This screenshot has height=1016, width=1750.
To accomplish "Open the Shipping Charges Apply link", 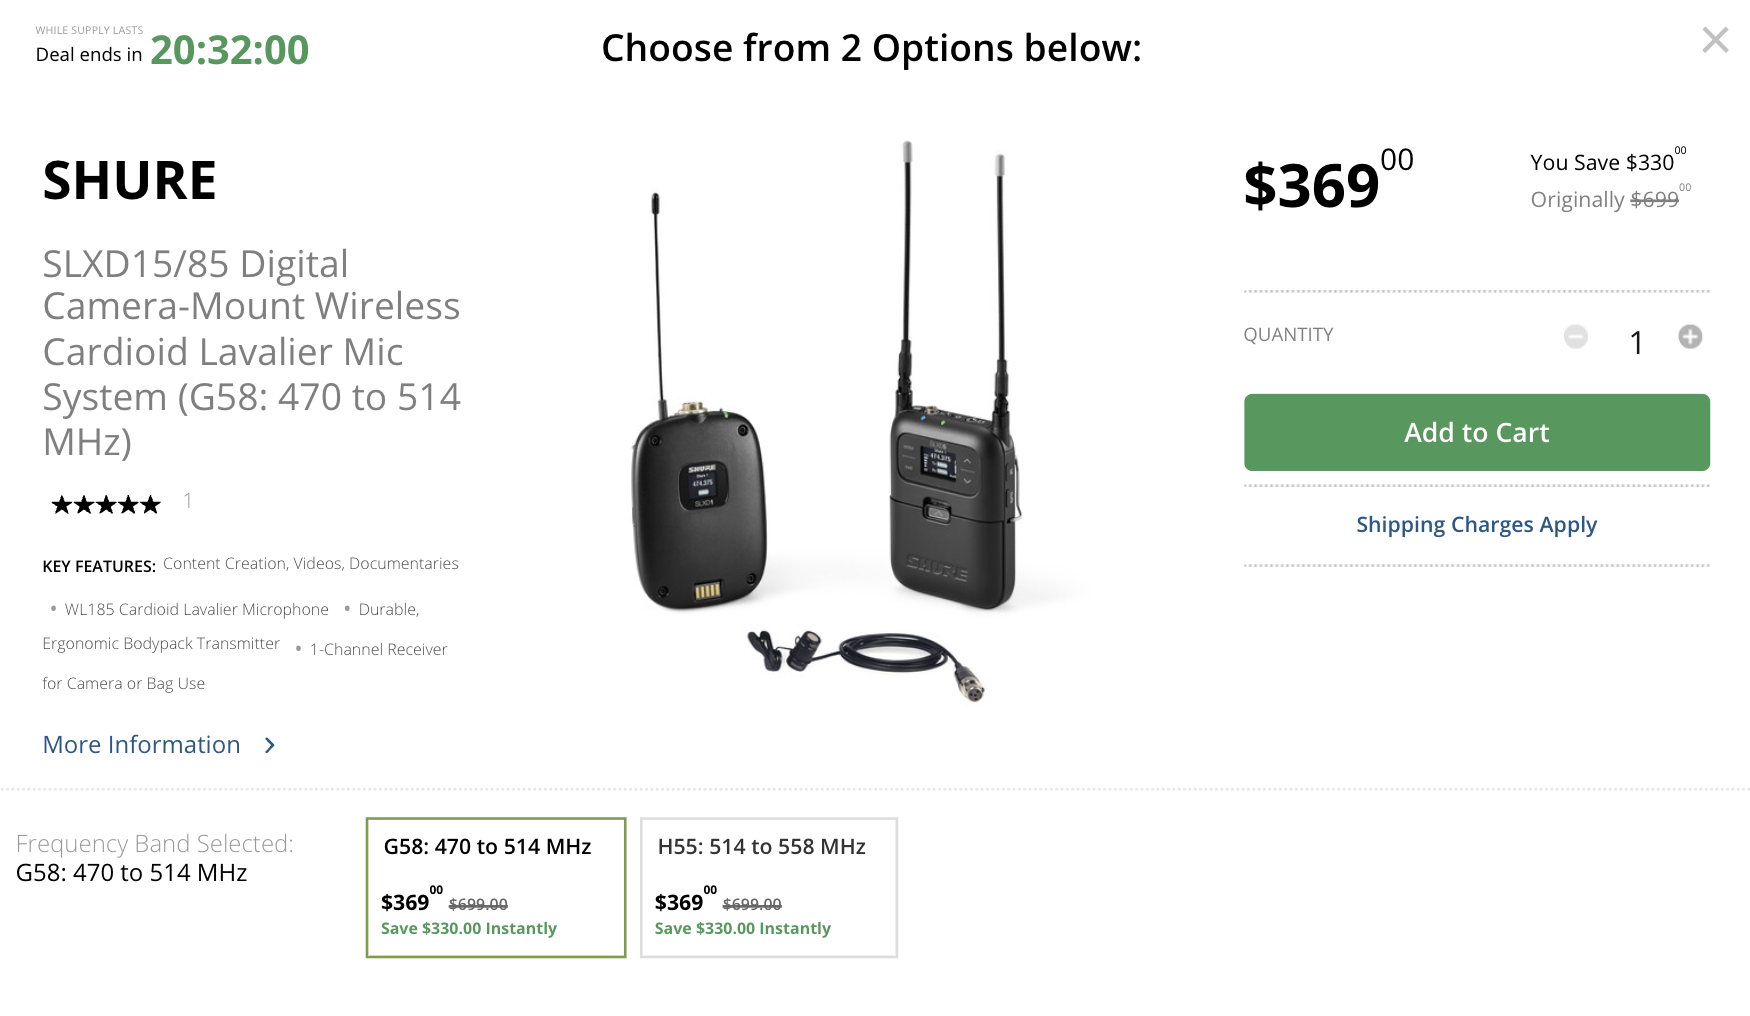I will point(1476,525).
